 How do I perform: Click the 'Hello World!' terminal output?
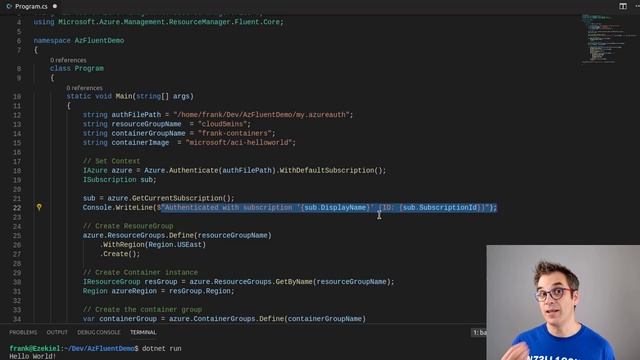33,356
